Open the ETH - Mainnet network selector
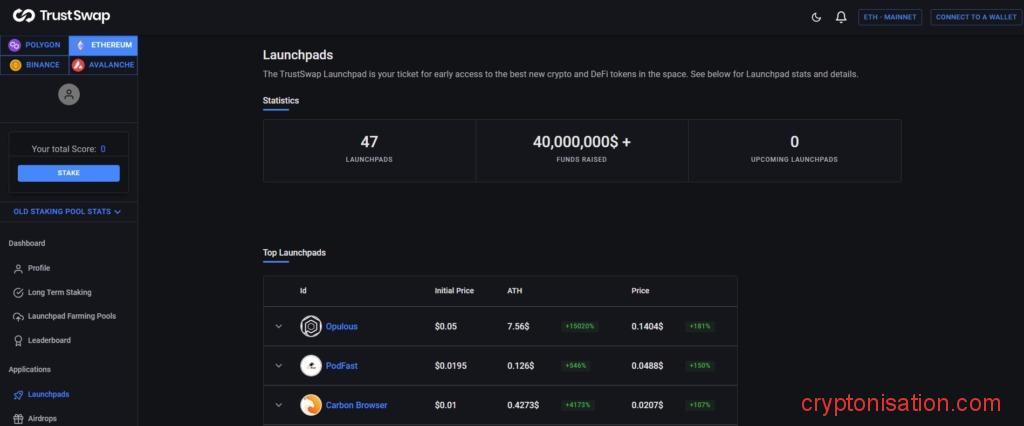The height and width of the screenshot is (426, 1024). tap(890, 17)
